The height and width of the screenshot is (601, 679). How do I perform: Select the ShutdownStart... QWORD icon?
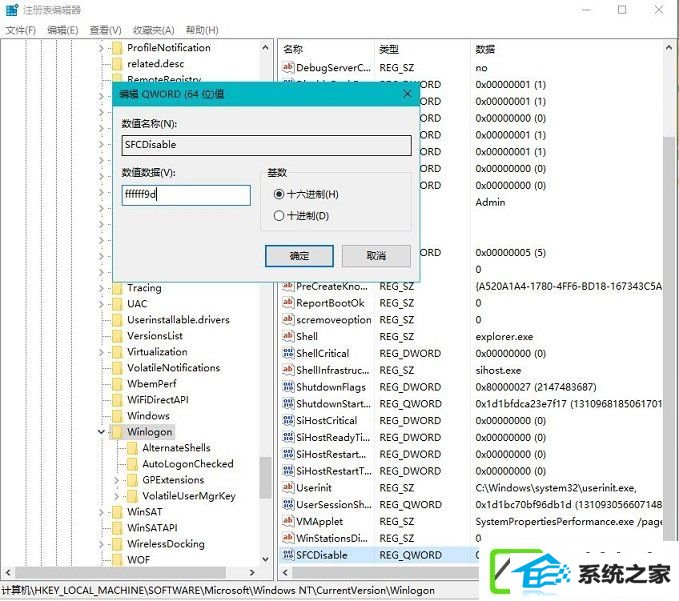[x=288, y=404]
